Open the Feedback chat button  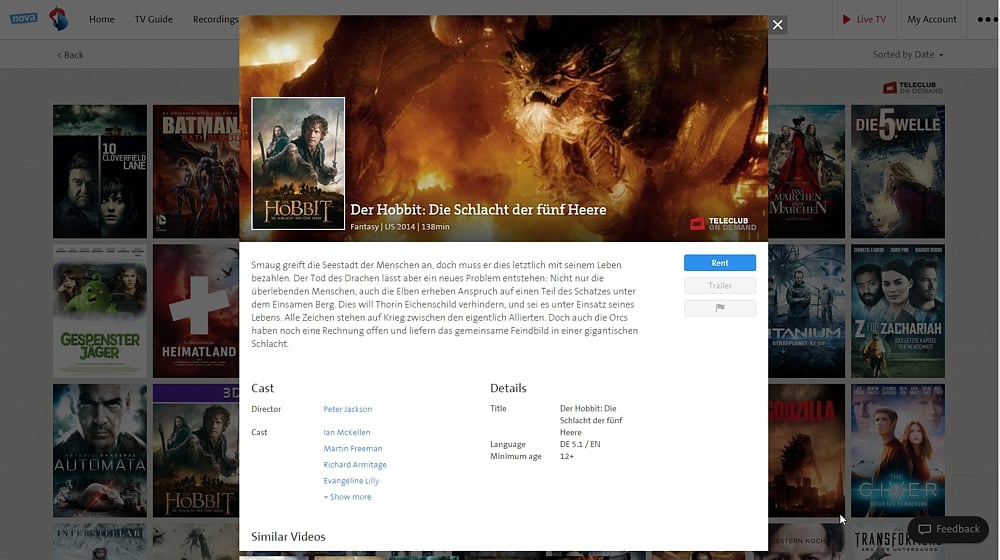pos(948,529)
